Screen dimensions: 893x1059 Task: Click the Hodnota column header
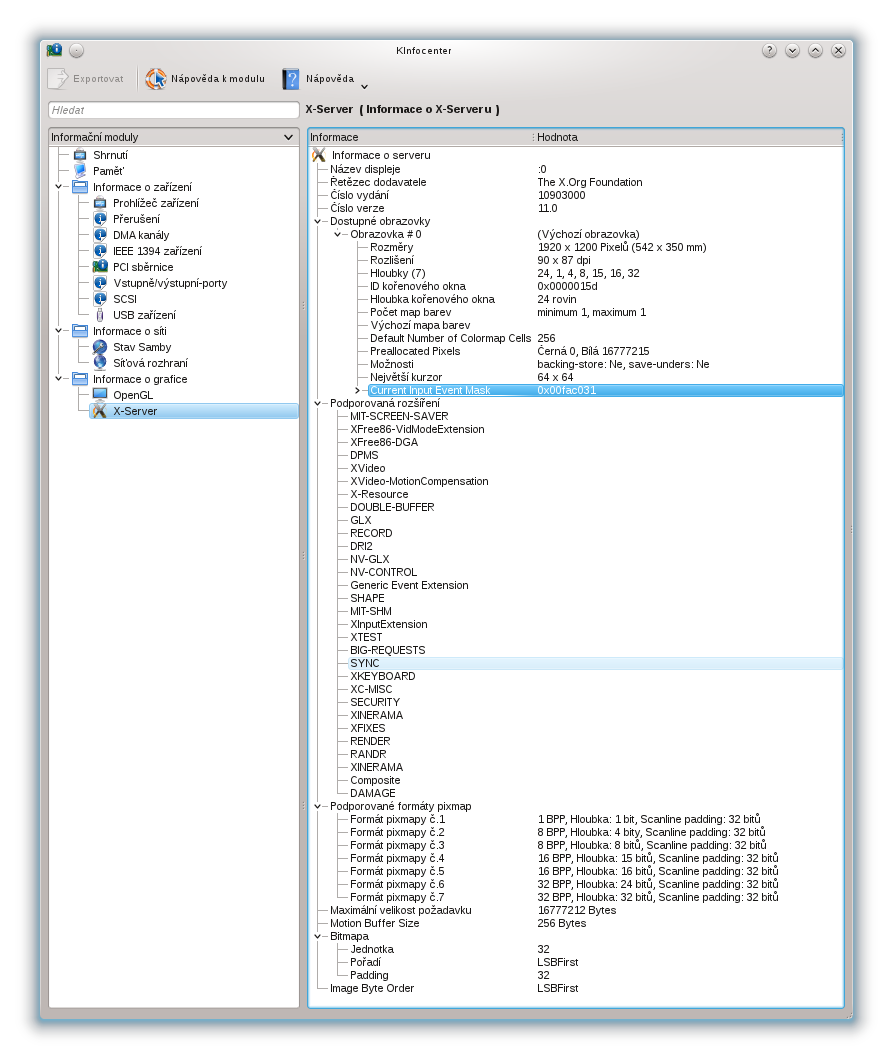point(686,137)
